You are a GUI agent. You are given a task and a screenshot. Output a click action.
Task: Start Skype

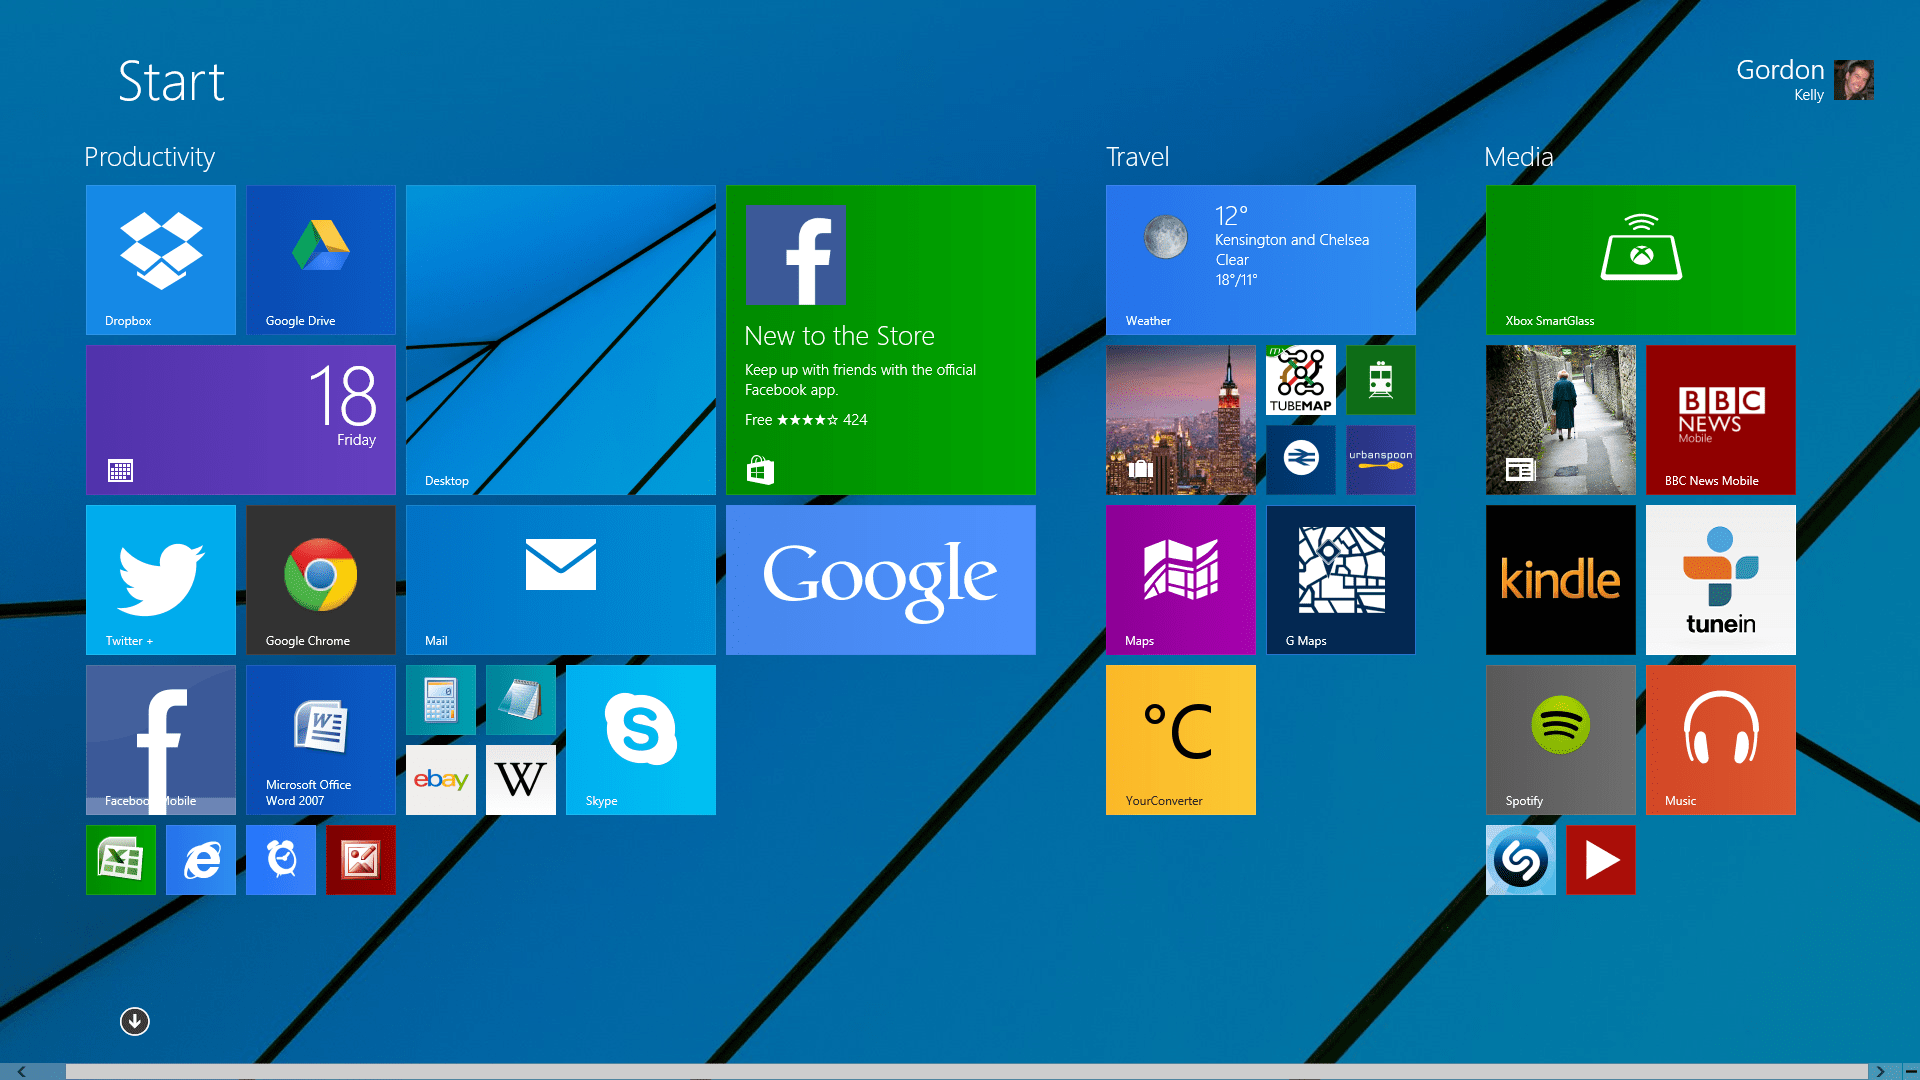pos(640,740)
